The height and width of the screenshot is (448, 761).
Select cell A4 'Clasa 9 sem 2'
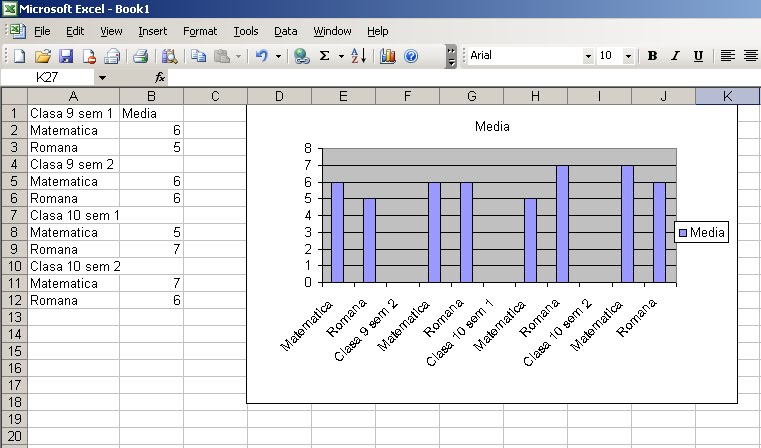coord(73,164)
